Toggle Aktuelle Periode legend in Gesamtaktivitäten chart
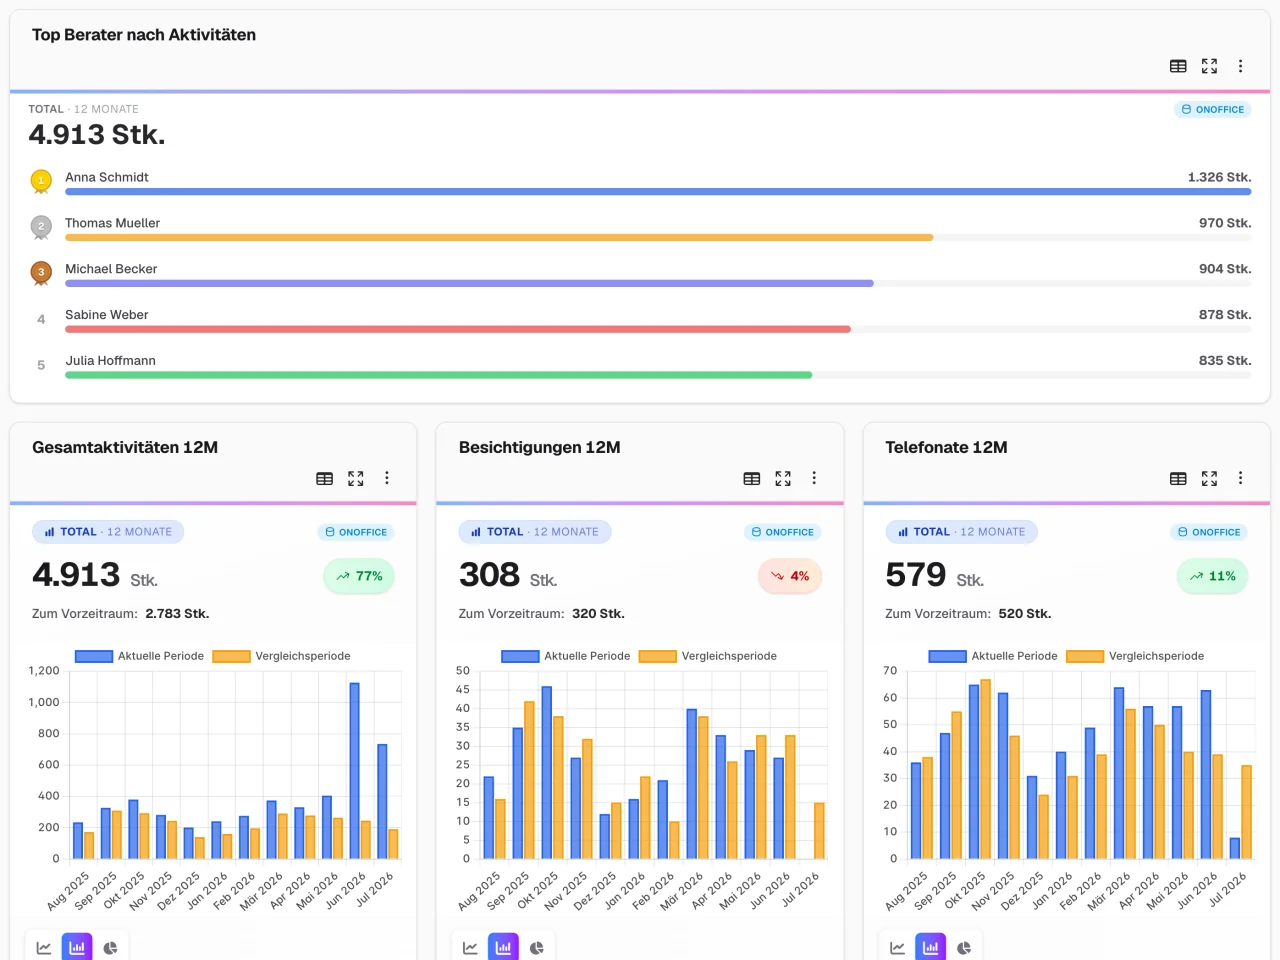 point(139,656)
